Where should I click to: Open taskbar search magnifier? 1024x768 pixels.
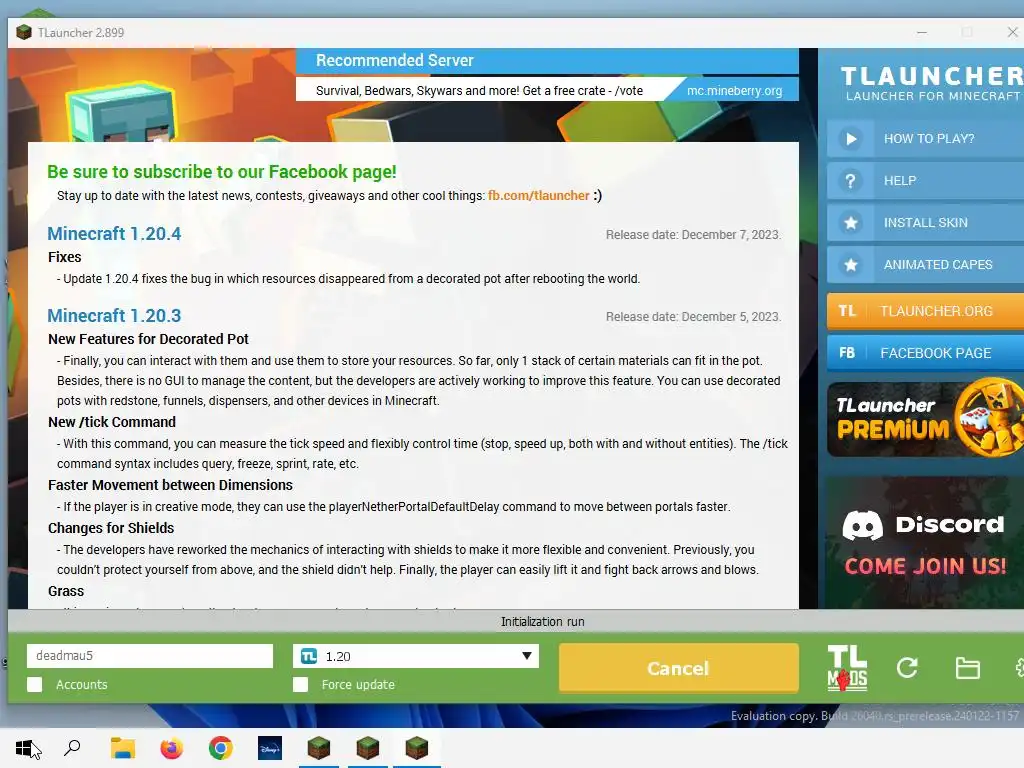pos(72,748)
